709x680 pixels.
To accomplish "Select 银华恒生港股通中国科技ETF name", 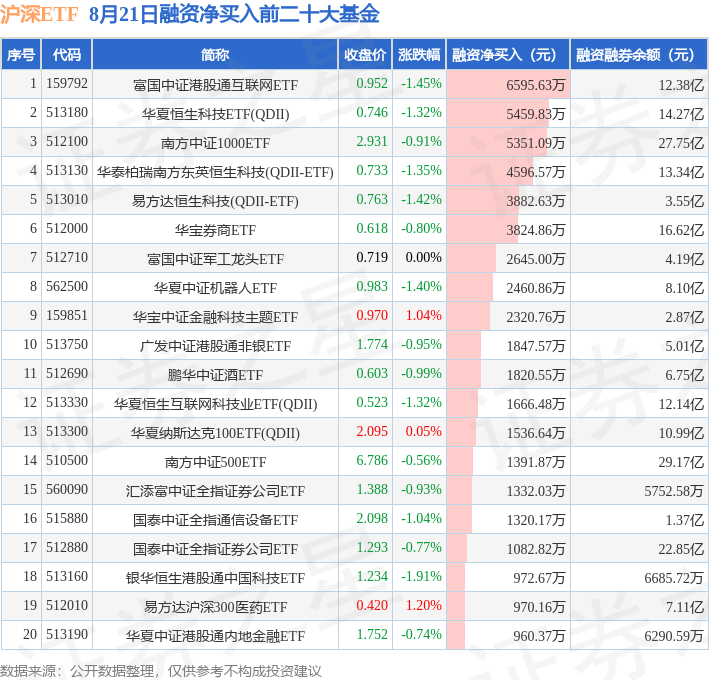I will point(215,578).
